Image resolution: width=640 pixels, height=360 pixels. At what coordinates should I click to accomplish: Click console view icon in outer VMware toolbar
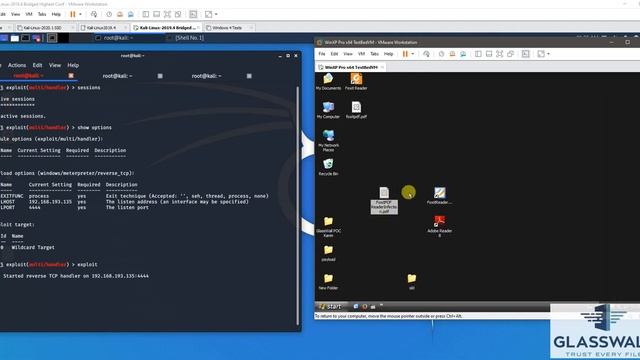pos(193,14)
